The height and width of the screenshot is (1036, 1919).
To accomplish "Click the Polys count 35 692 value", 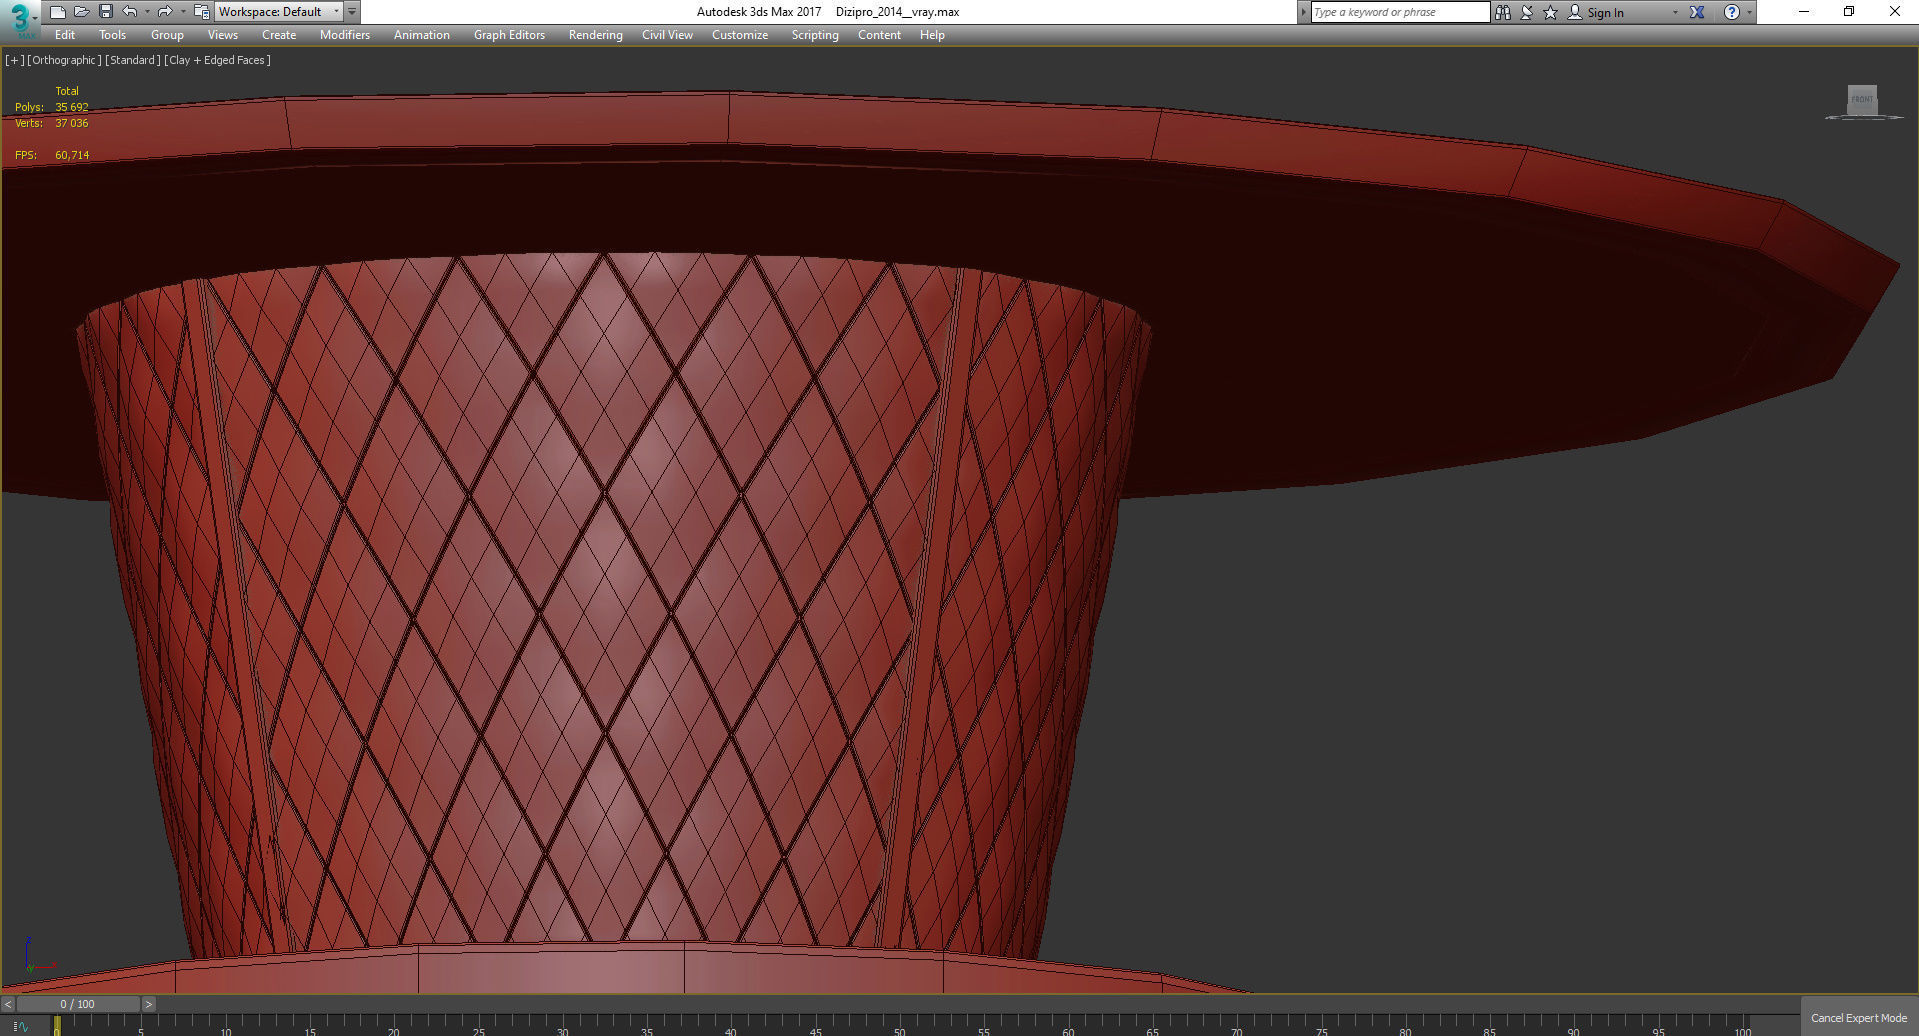I will coord(72,107).
